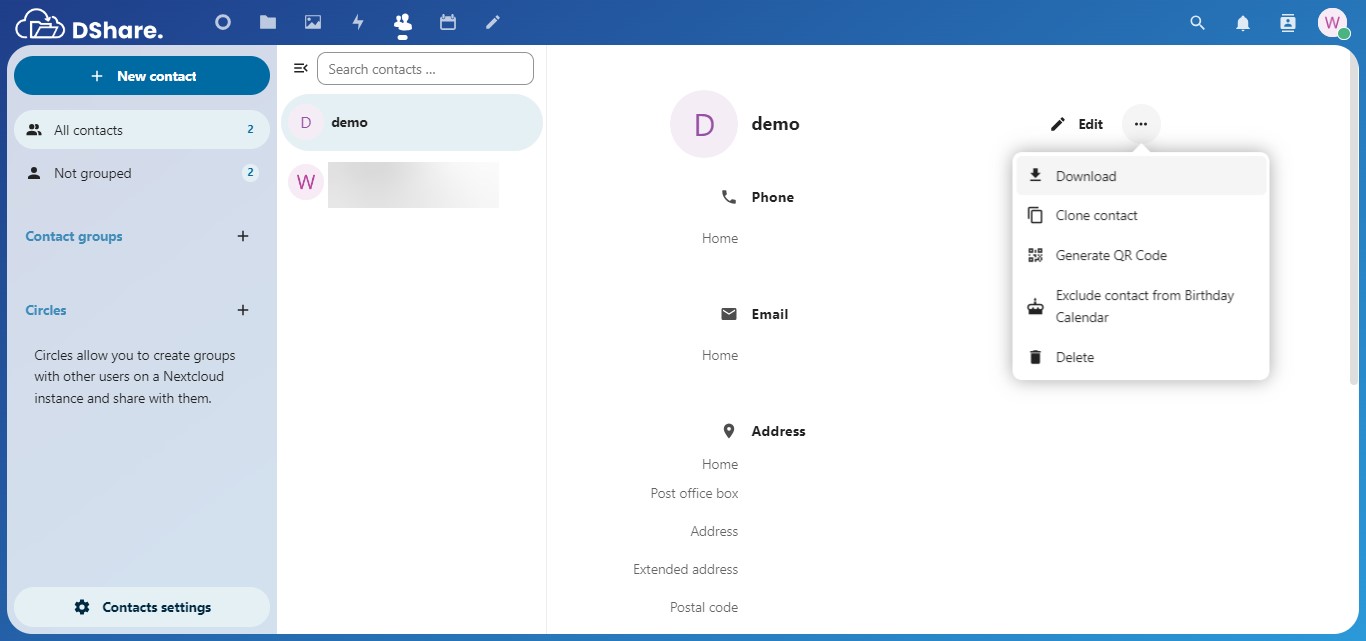
Task: Open the Dashboard circle icon
Action: click(223, 22)
